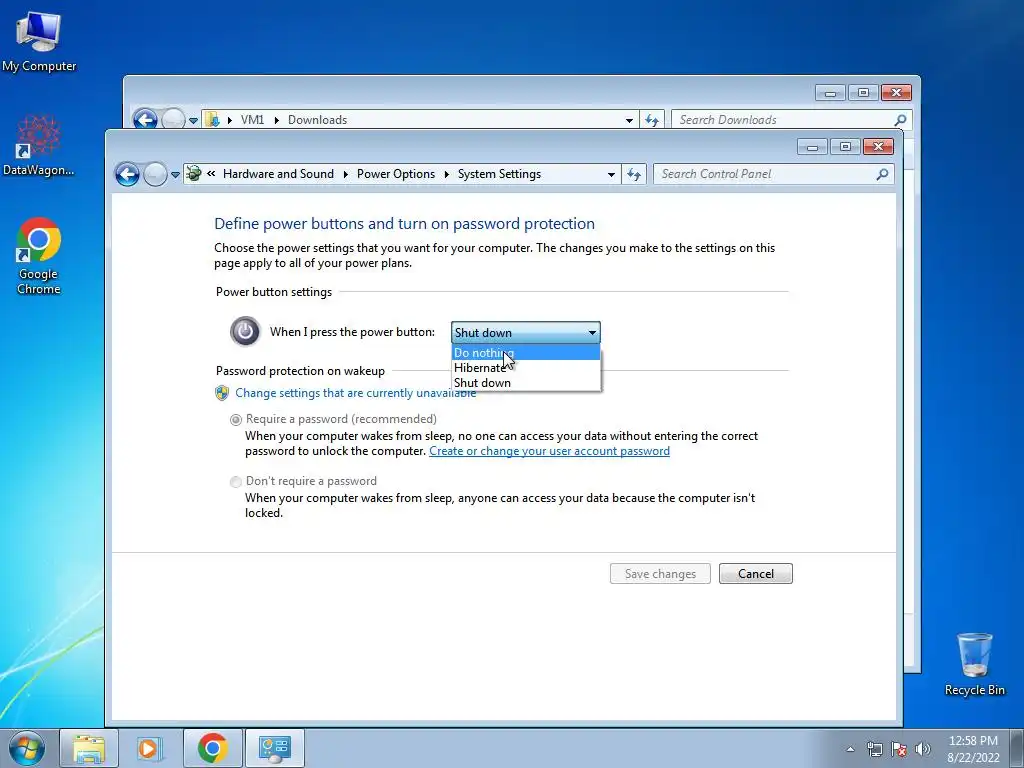Expand the arrow after Power Options

point(447,174)
